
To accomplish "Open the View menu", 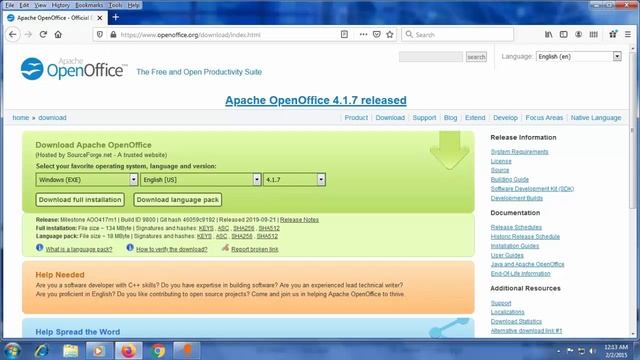I will (40, 5).
